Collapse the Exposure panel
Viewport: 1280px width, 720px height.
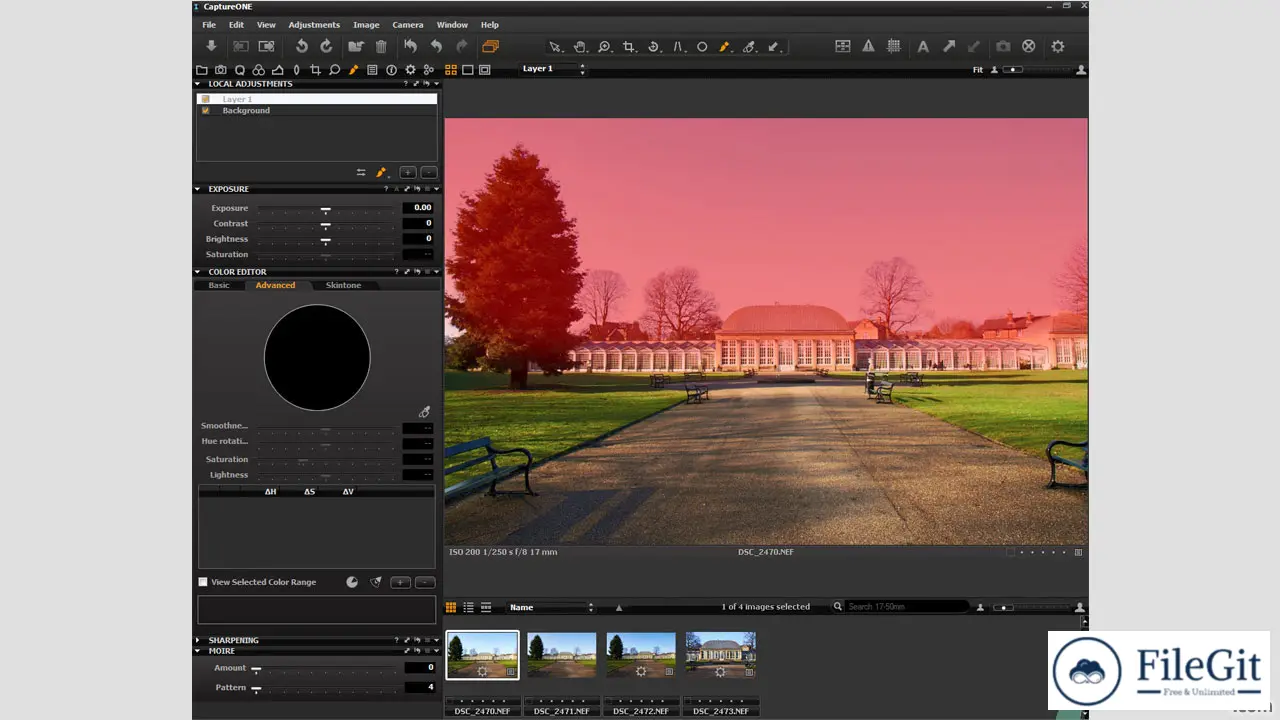[x=198, y=189]
